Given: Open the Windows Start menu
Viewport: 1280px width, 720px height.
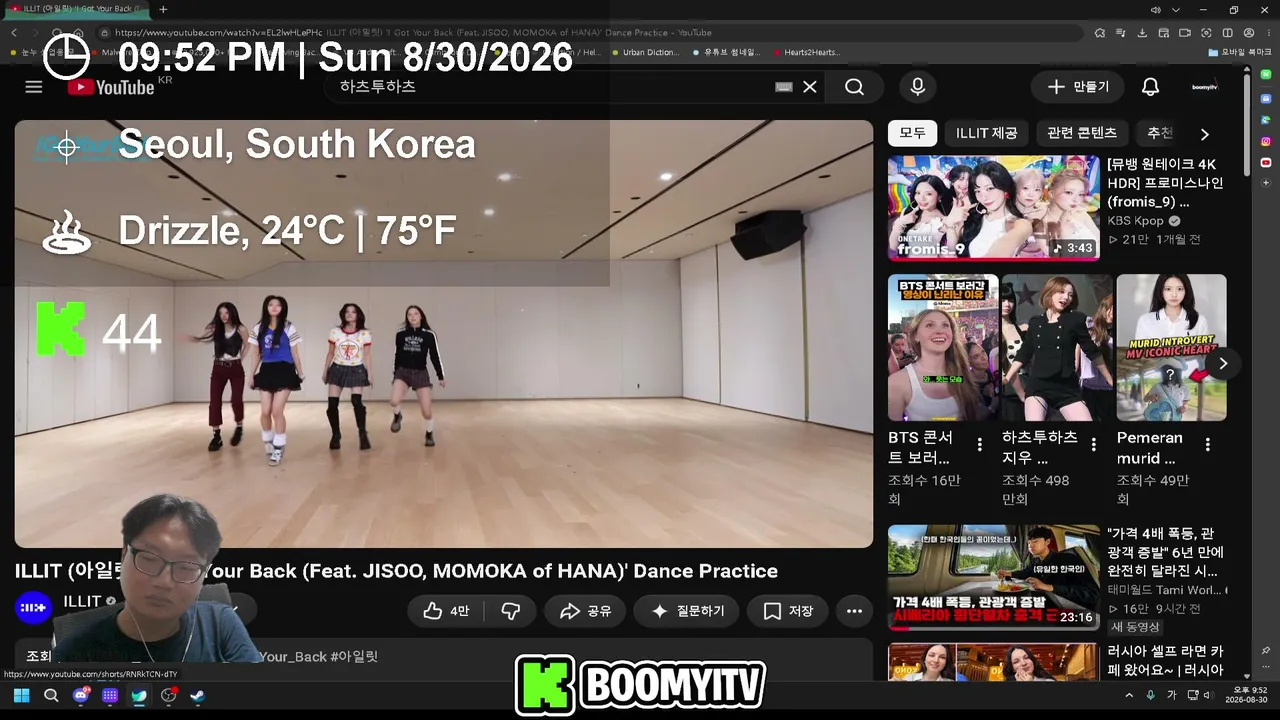Looking at the screenshot, I should pos(21,696).
